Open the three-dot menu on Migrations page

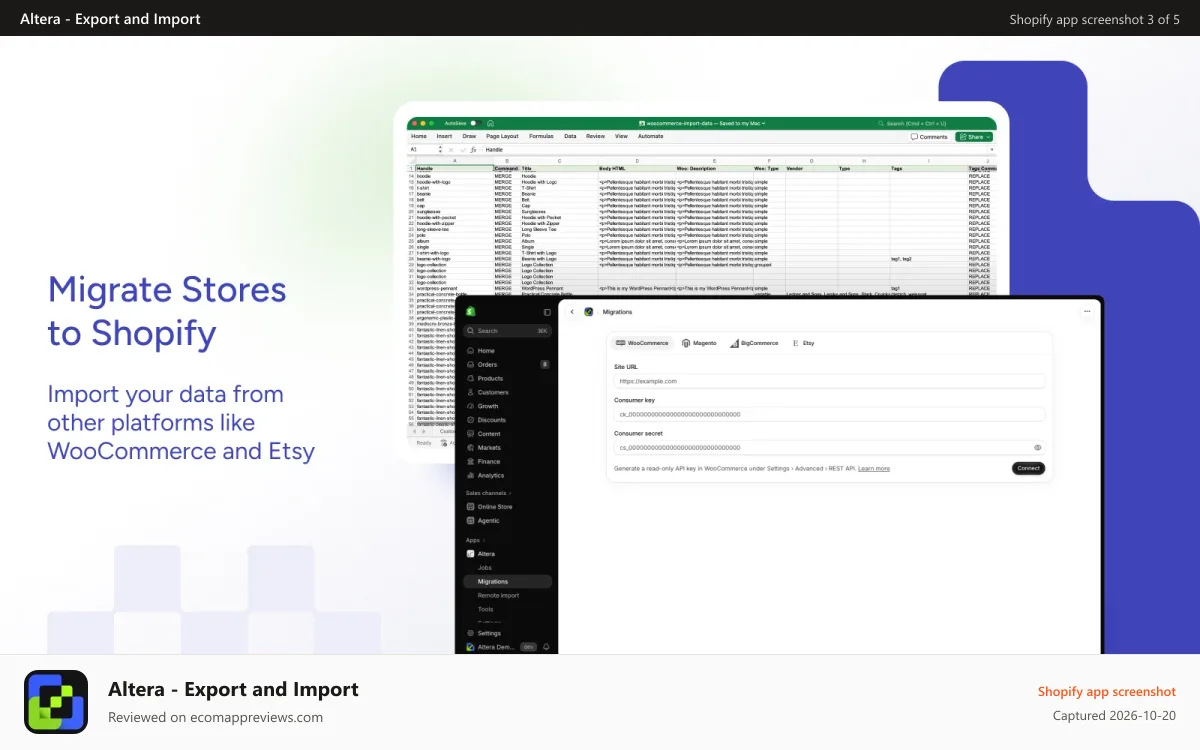(1087, 312)
